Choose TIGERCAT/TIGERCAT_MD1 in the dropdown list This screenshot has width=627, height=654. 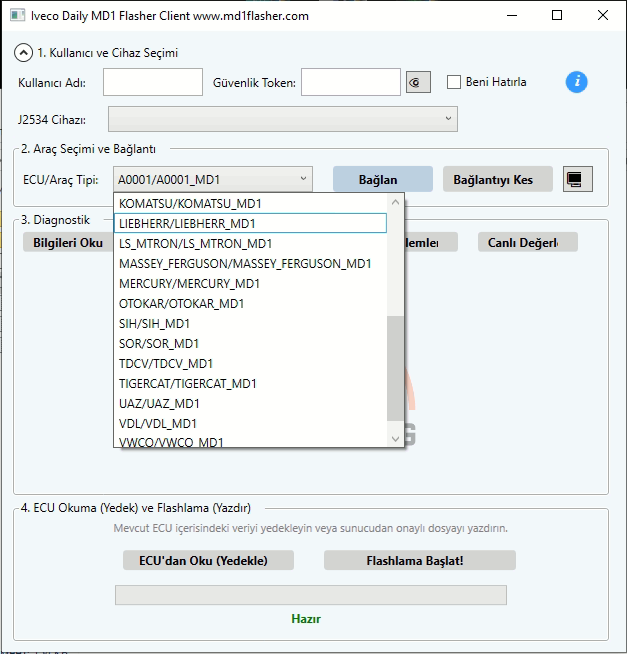[250, 383]
